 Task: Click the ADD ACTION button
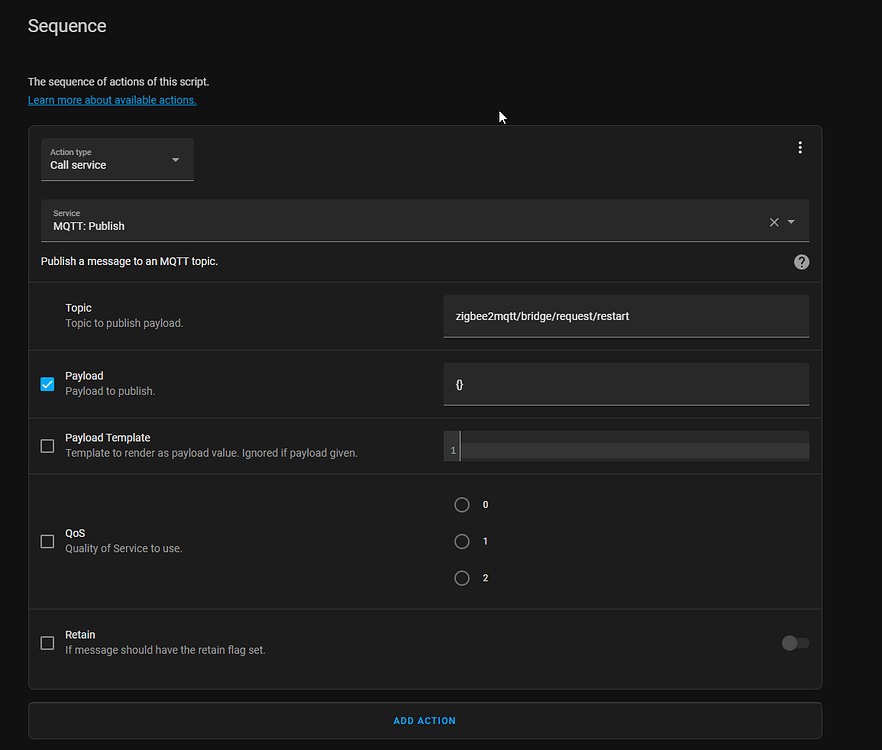click(x=425, y=720)
